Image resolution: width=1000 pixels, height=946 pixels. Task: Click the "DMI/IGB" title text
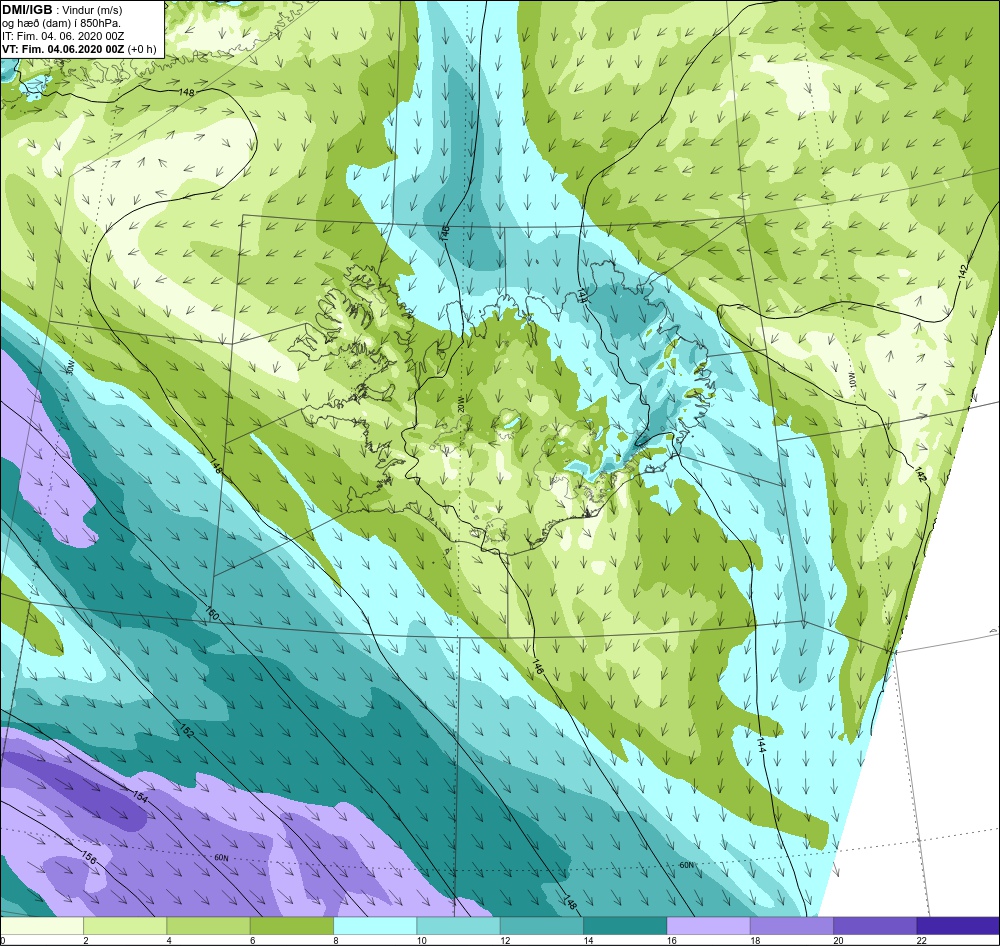pos(27,10)
